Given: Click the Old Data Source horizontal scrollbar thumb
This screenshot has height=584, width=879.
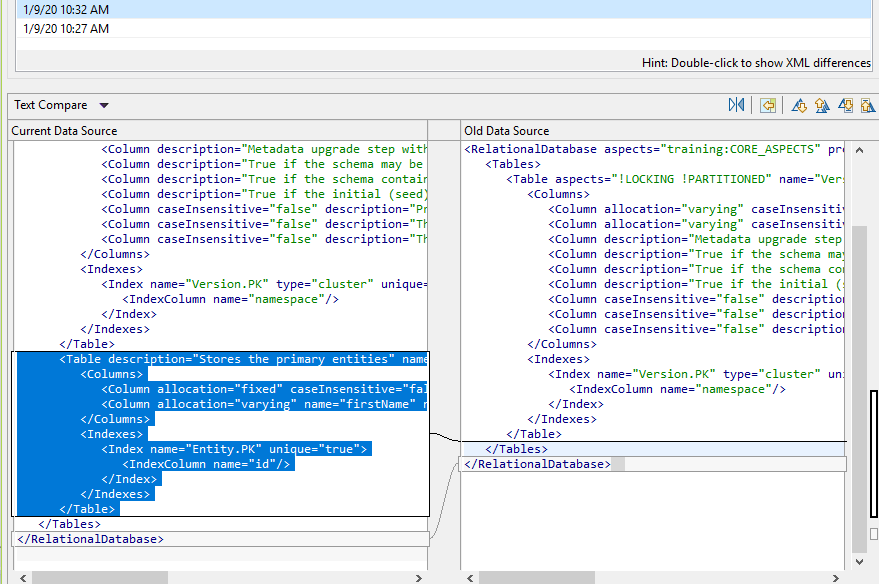Looking at the screenshot, I should 537,577.
